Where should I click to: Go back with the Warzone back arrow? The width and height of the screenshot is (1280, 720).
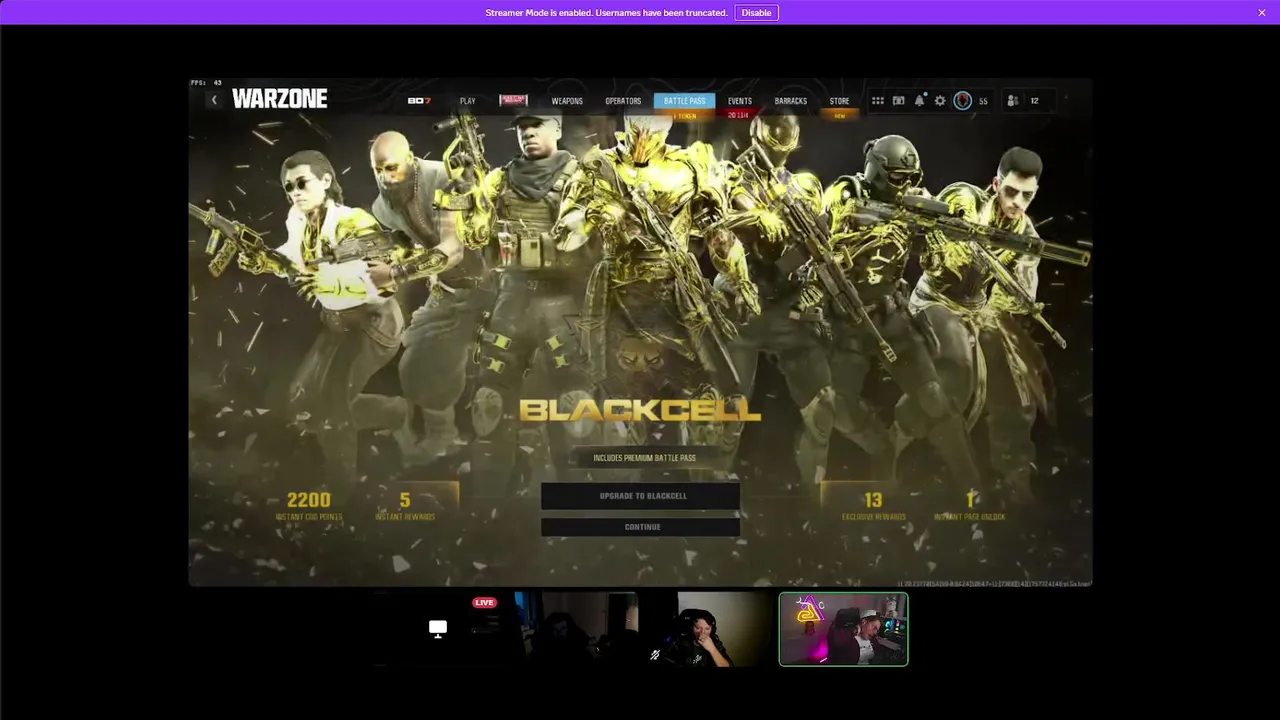[x=213, y=100]
